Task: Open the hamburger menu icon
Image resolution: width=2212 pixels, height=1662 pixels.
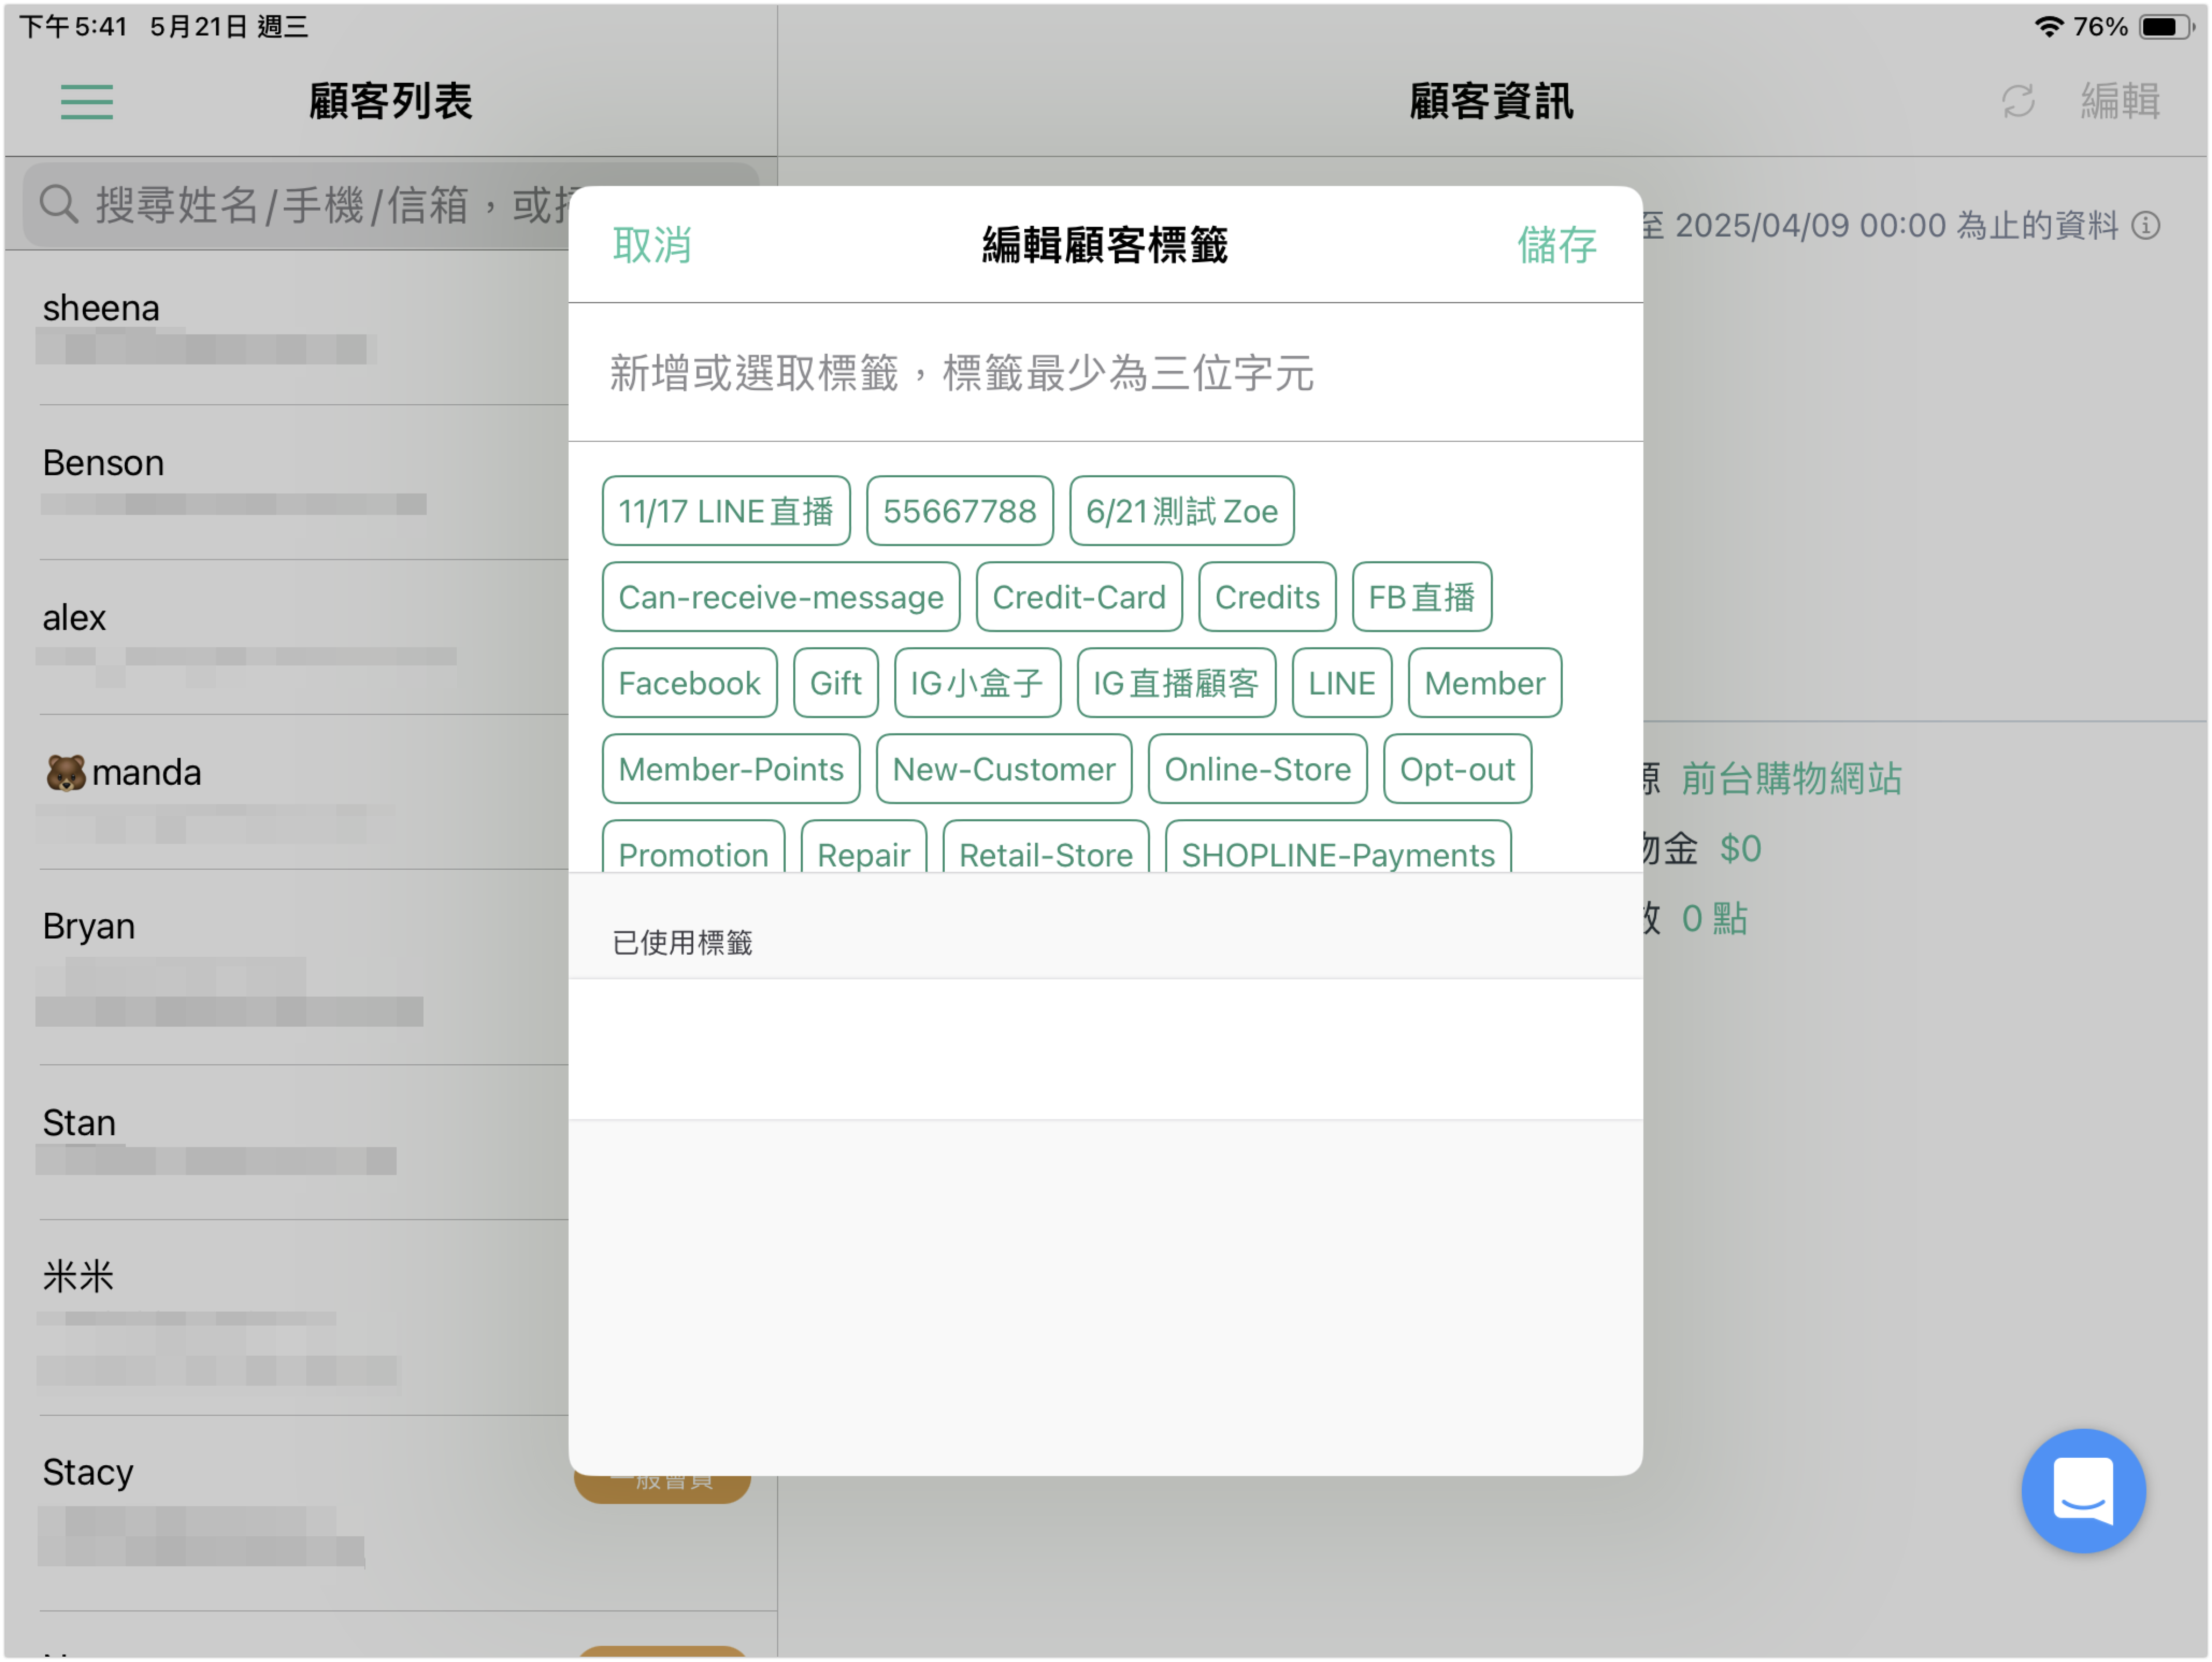Action: (86, 102)
